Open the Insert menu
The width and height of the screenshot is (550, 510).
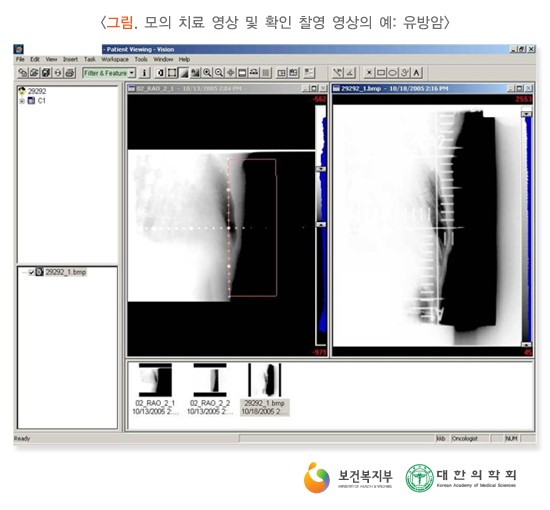[x=71, y=59]
